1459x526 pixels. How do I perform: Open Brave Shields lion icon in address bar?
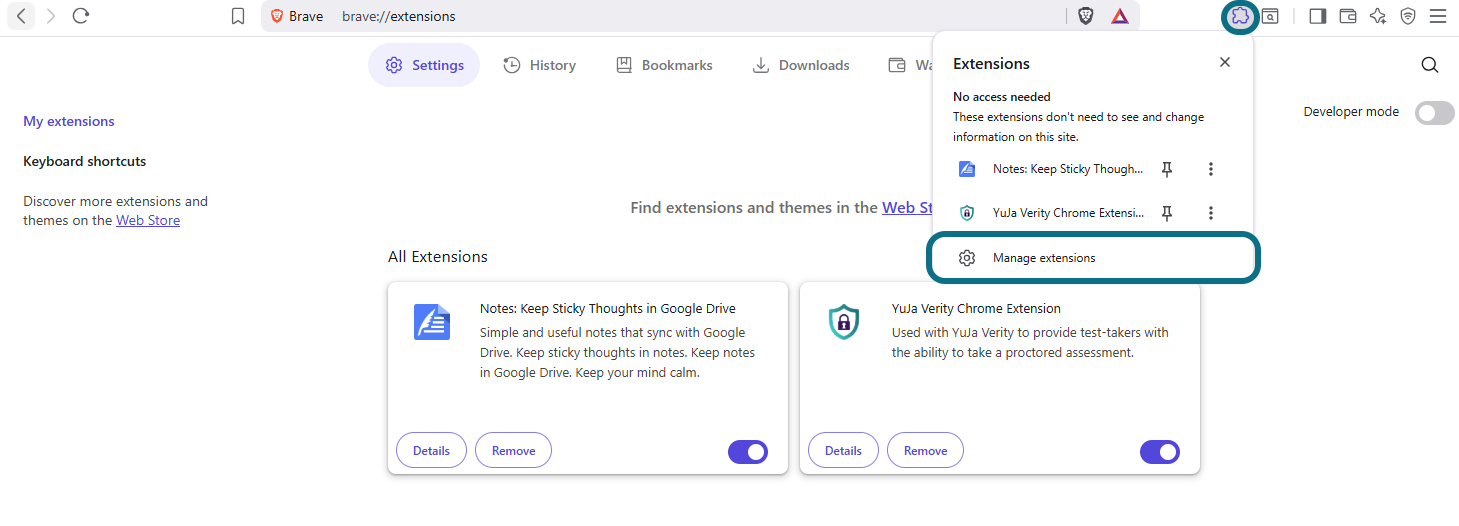[1086, 16]
